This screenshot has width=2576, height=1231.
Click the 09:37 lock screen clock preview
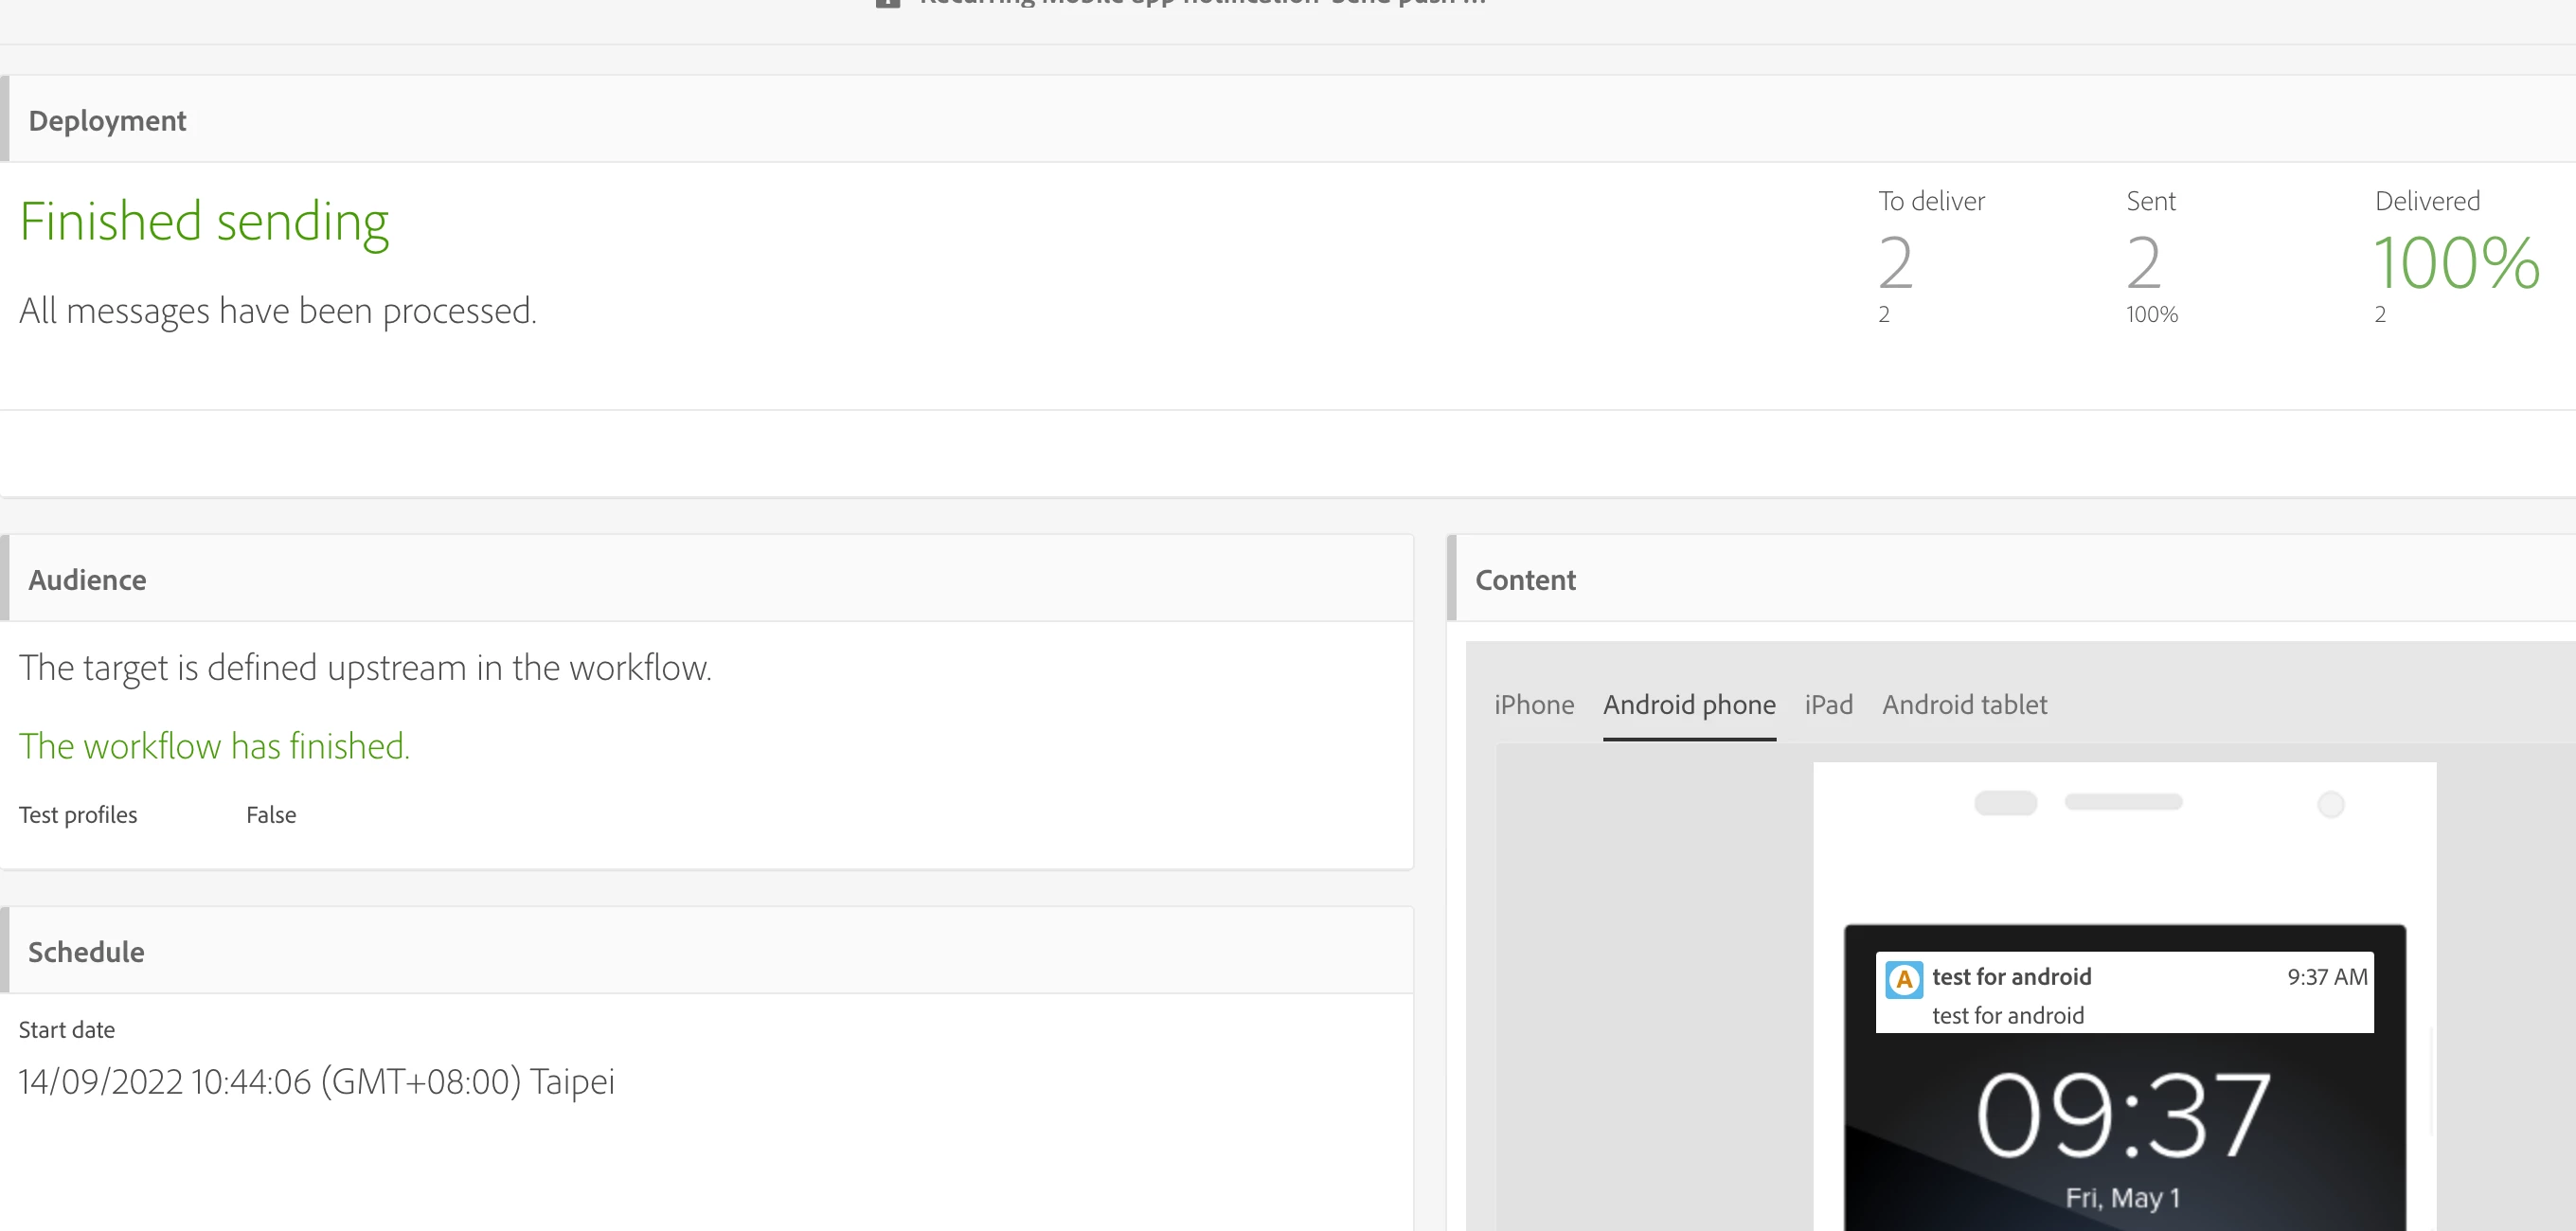point(2123,1115)
